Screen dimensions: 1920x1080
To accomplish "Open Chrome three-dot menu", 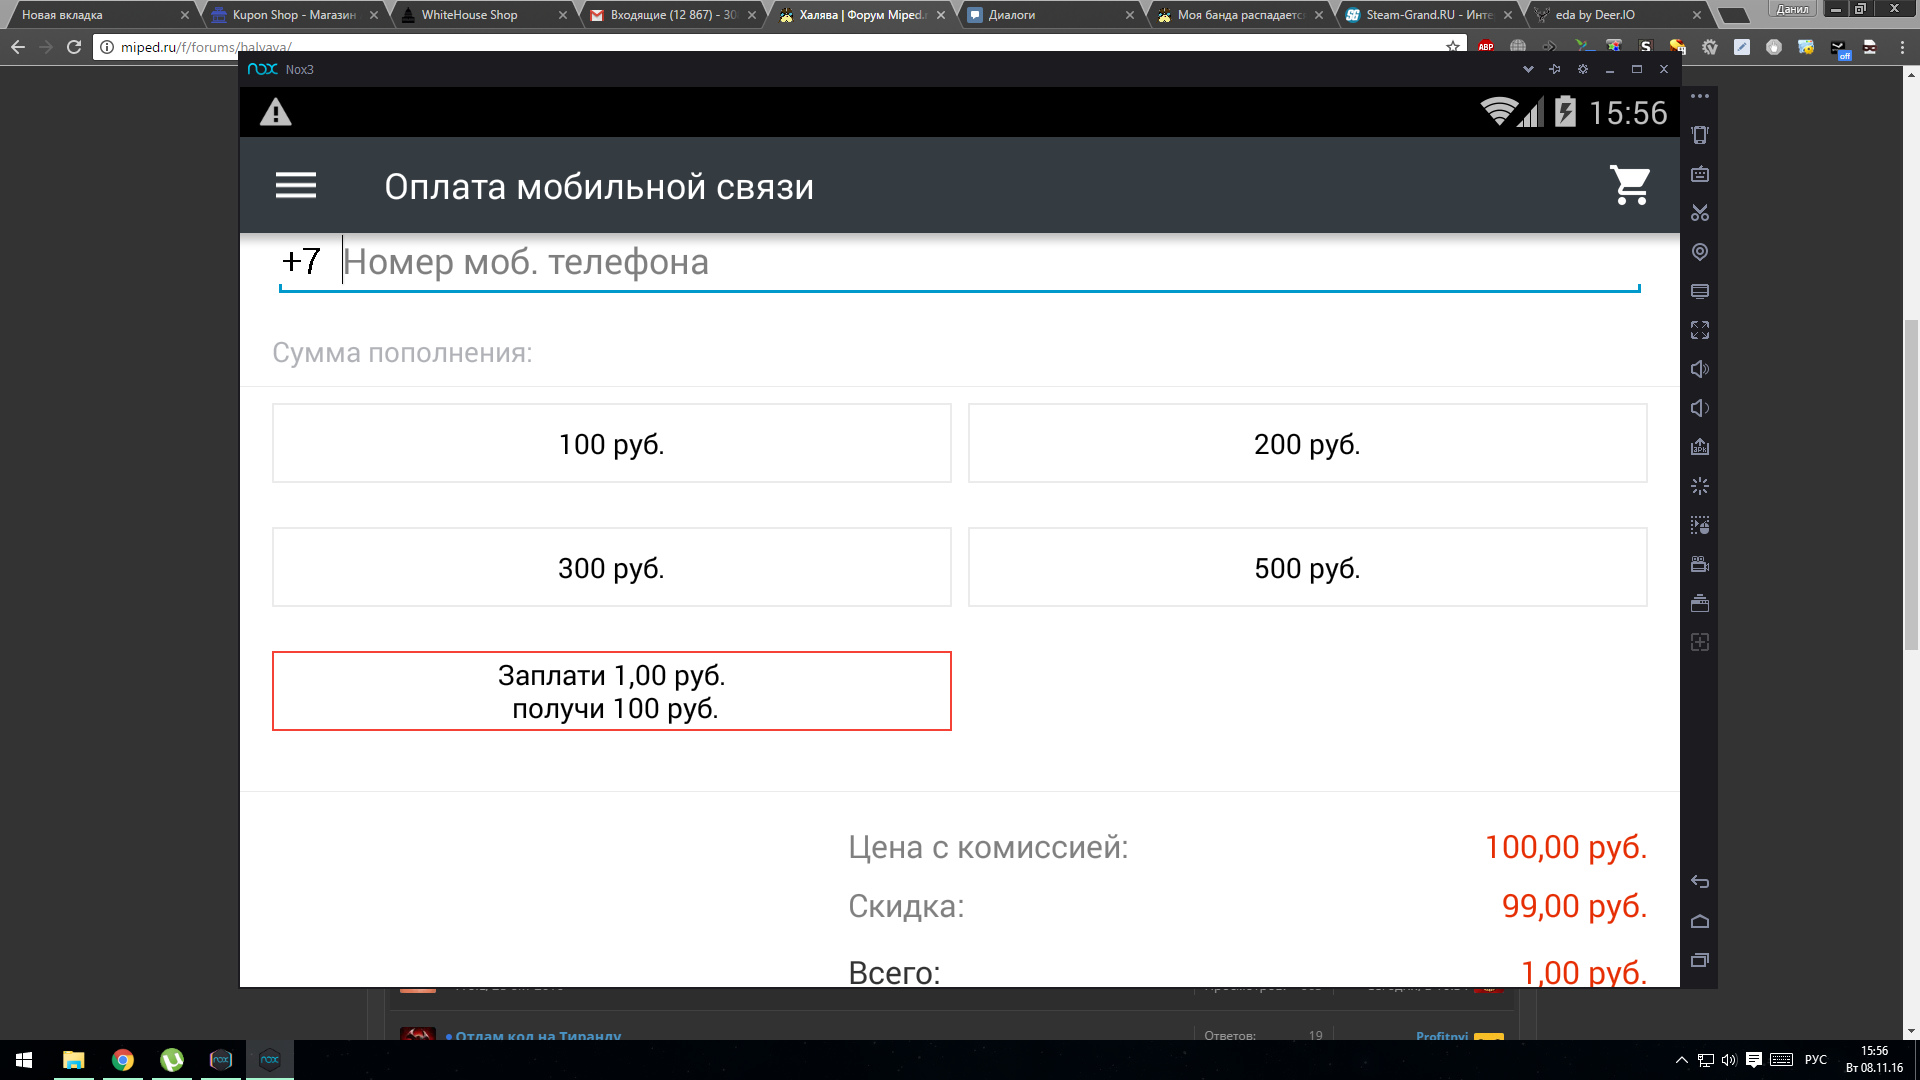I will click(x=1902, y=47).
